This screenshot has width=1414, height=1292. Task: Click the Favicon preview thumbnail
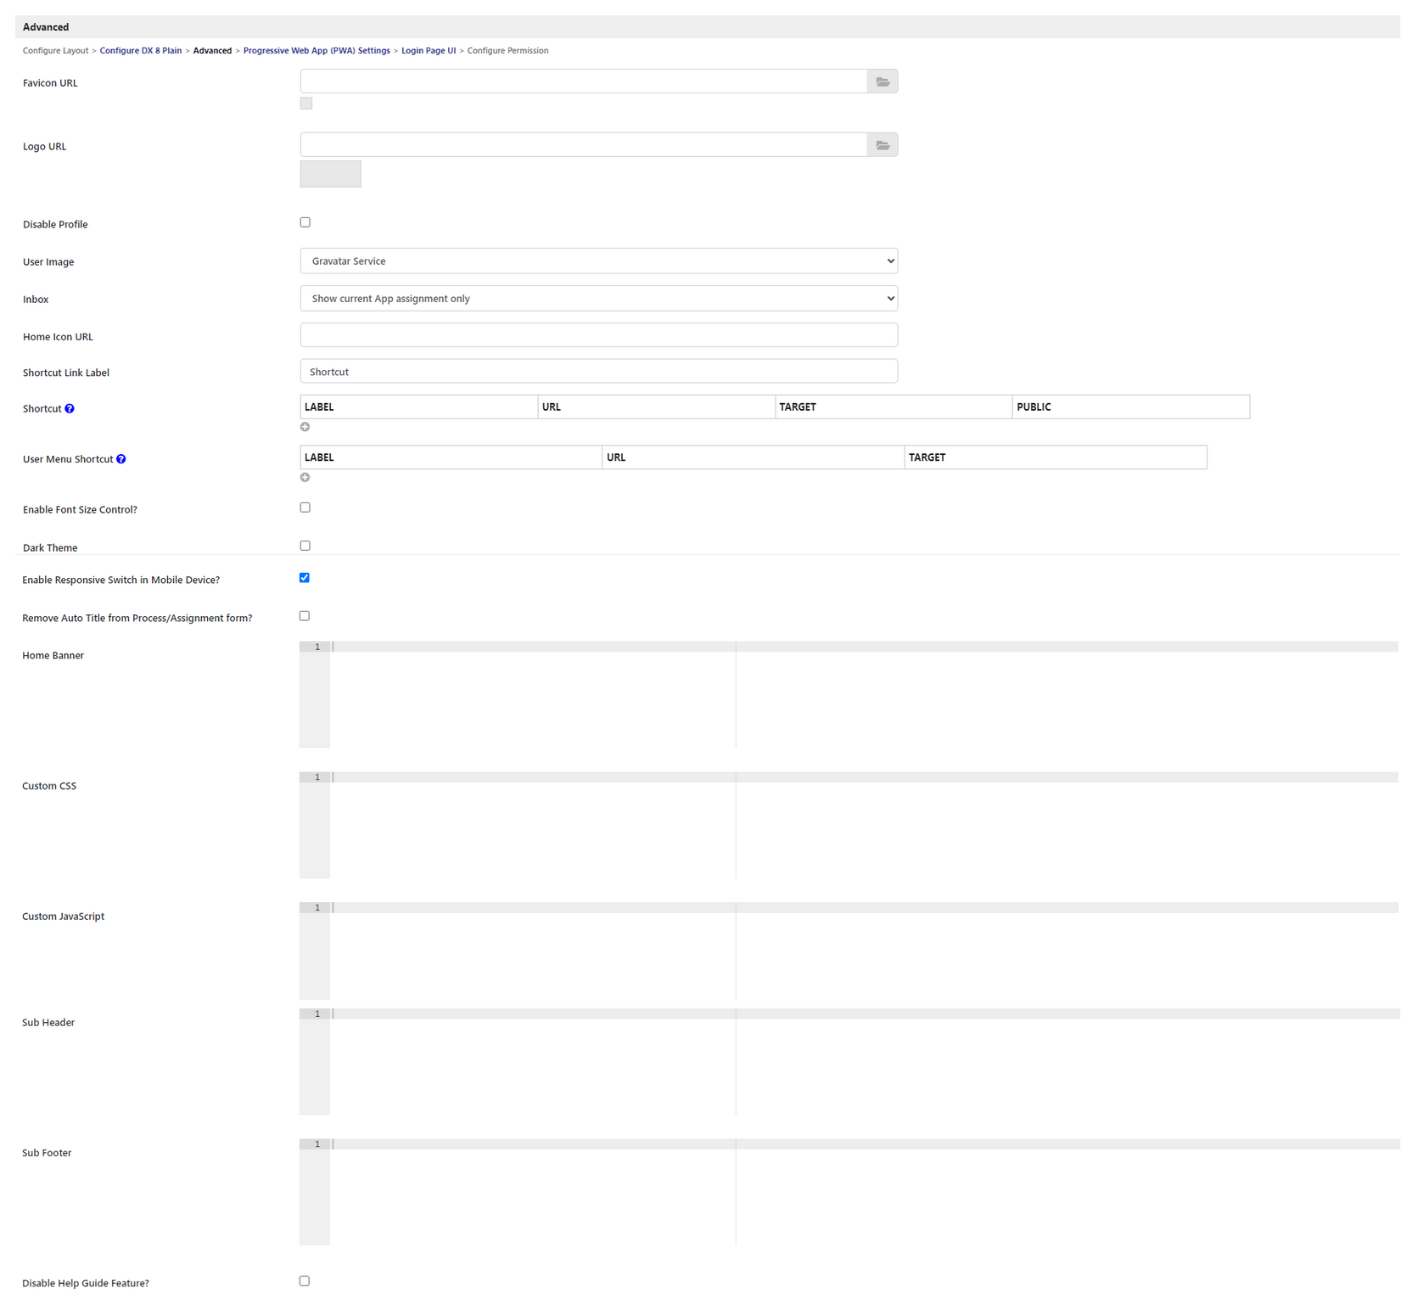pyautogui.click(x=306, y=104)
